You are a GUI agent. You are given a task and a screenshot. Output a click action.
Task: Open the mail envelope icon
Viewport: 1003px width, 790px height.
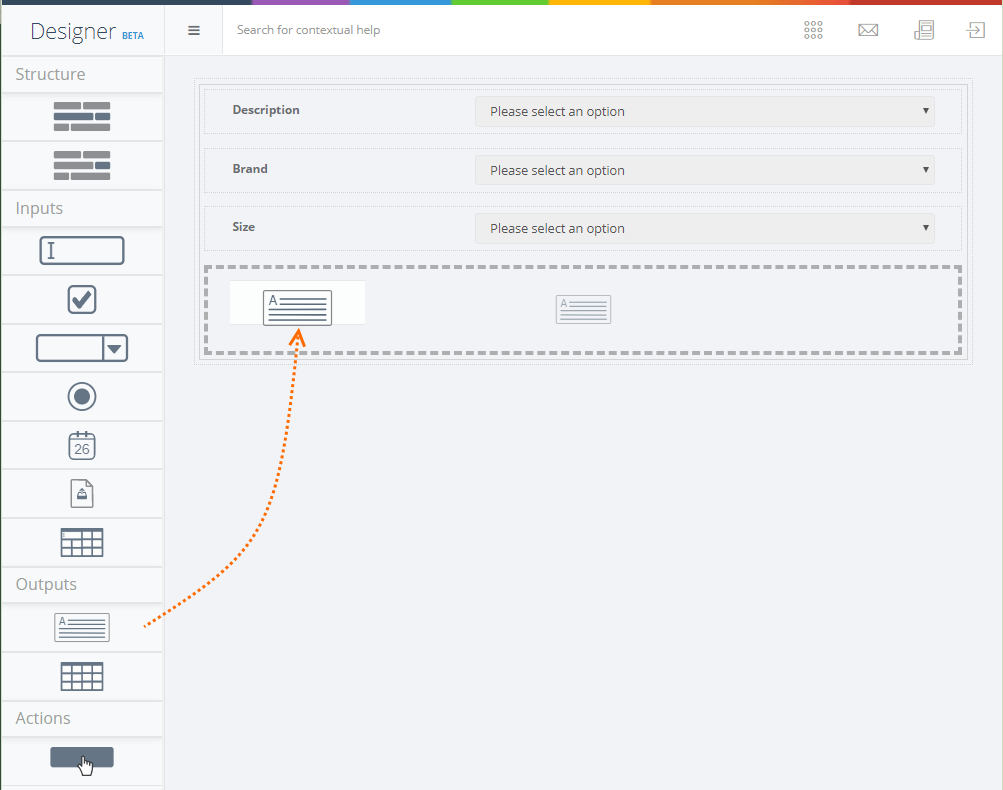(868, 30)
